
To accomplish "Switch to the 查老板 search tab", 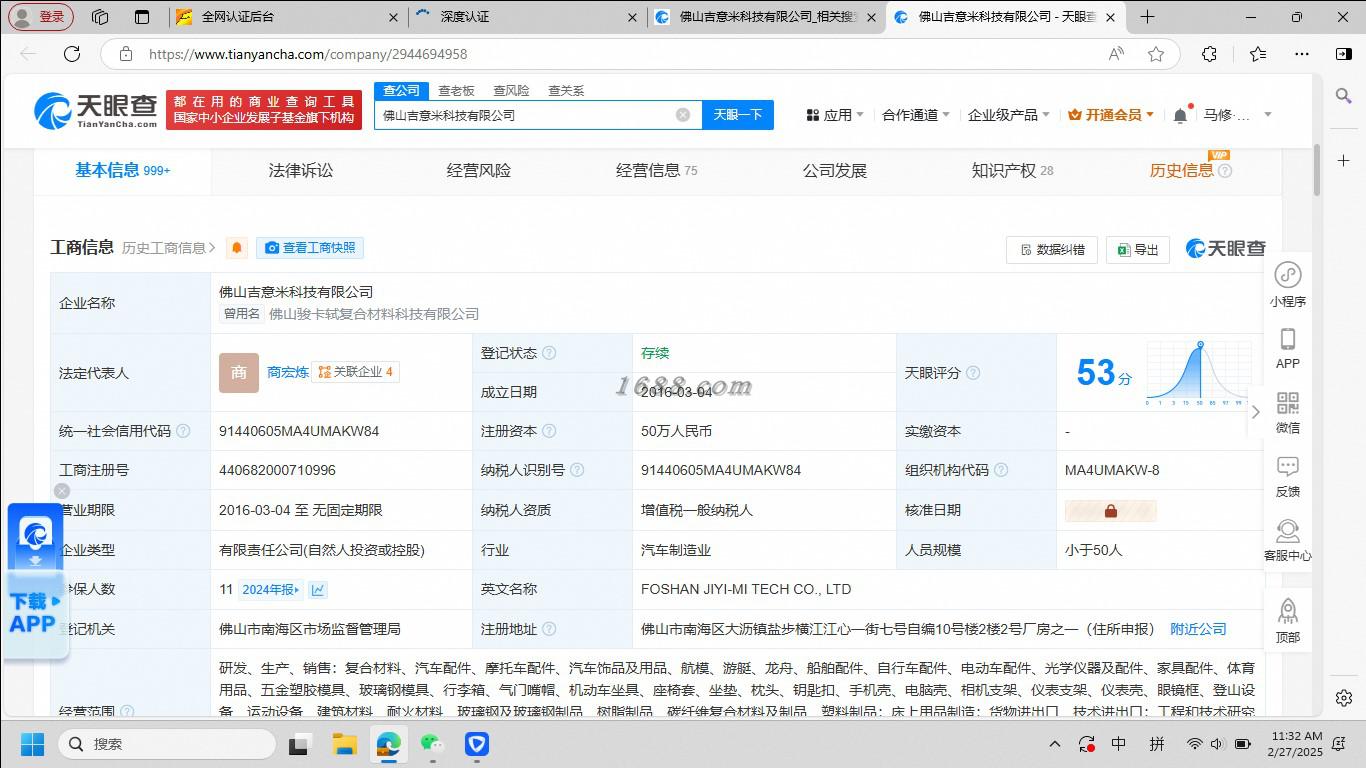I will pyautogui.click(x=456, y=91).
